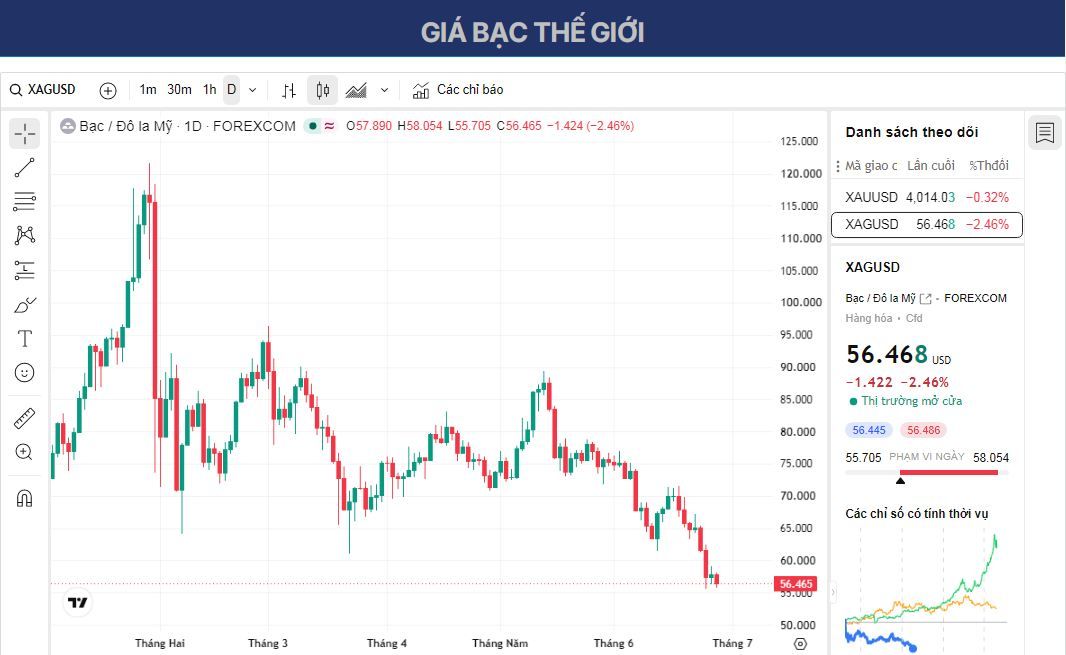Screen dimensions: 1066x655
Task: Click the TradingView logo on chart
Action: 78,602
